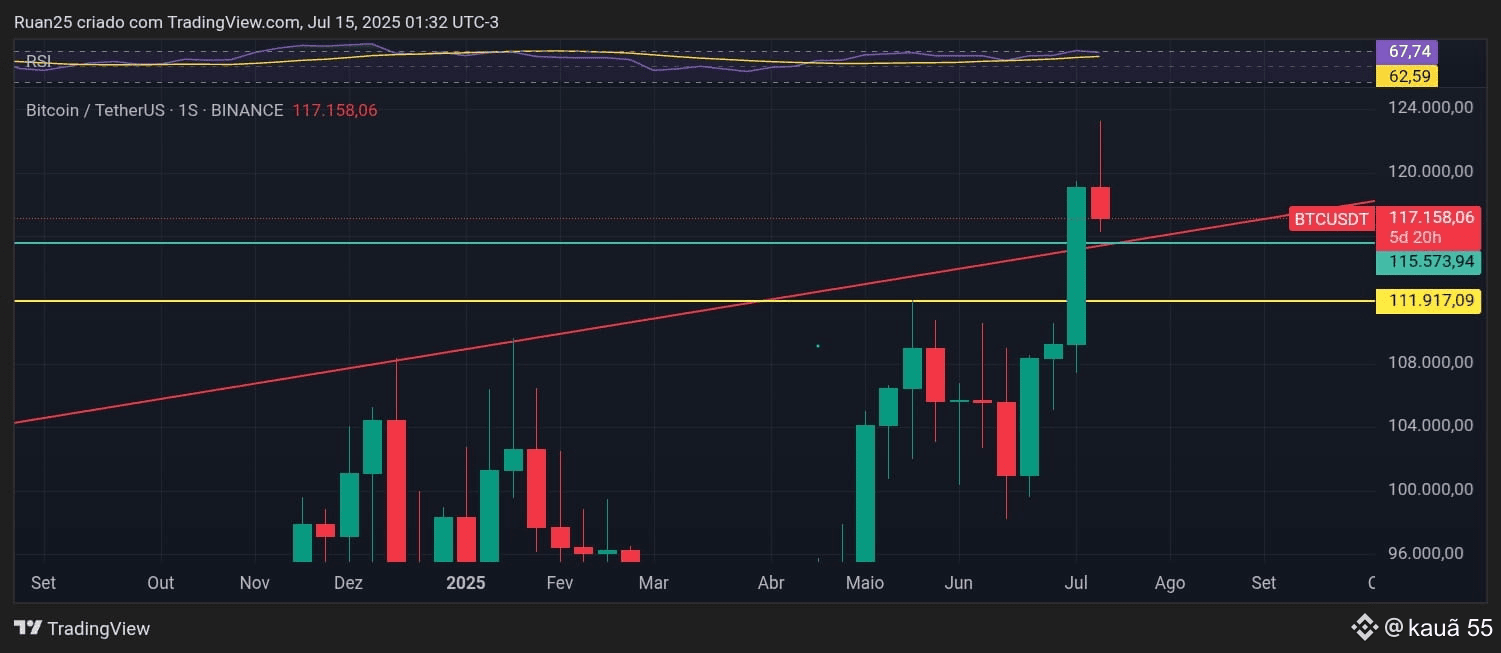Click the Jun month label
1501x653 pixels.
click(958, 583)
